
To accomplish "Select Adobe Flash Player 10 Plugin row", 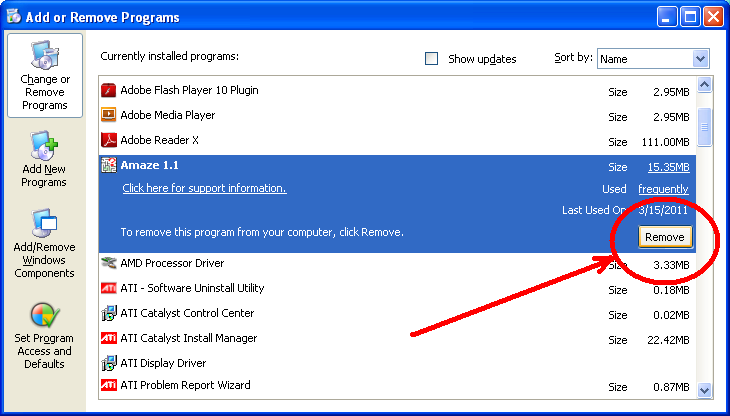I will click(x=397, y=90).
